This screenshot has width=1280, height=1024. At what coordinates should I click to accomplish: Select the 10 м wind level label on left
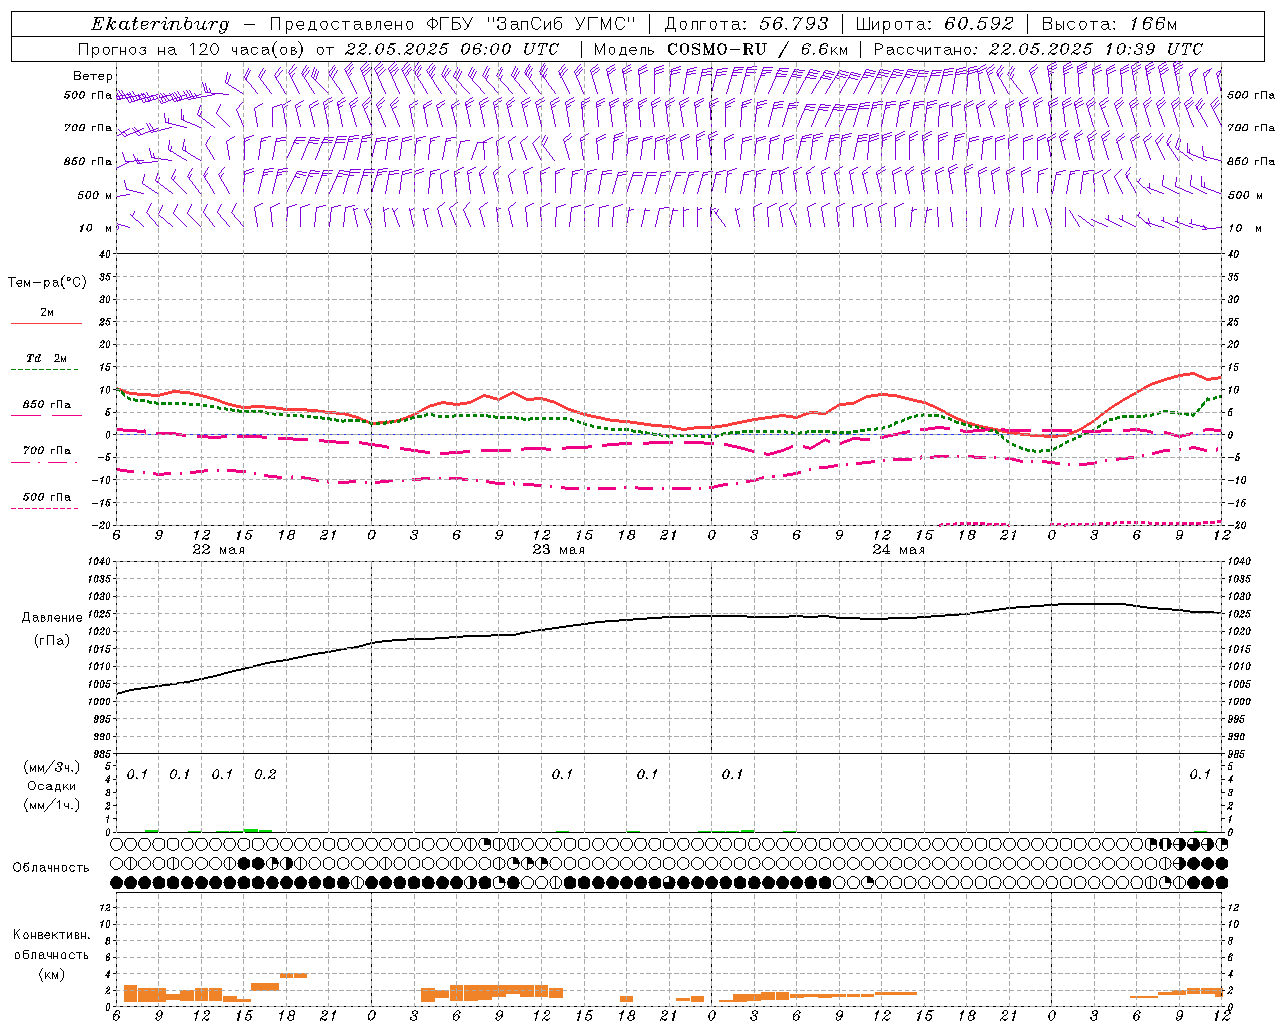tap(96, 228)
